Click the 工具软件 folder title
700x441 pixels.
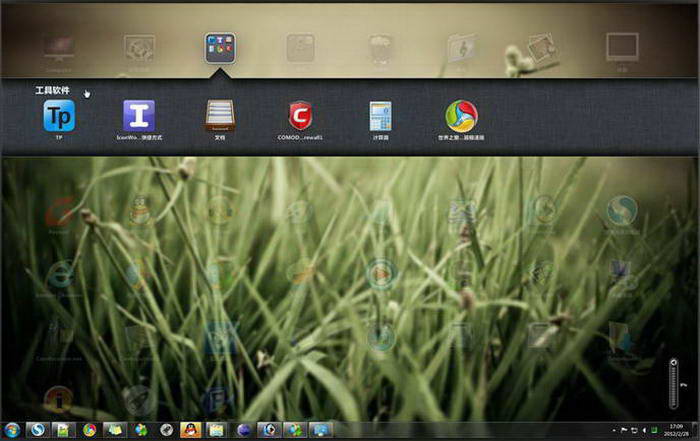[x=53, y=91]
